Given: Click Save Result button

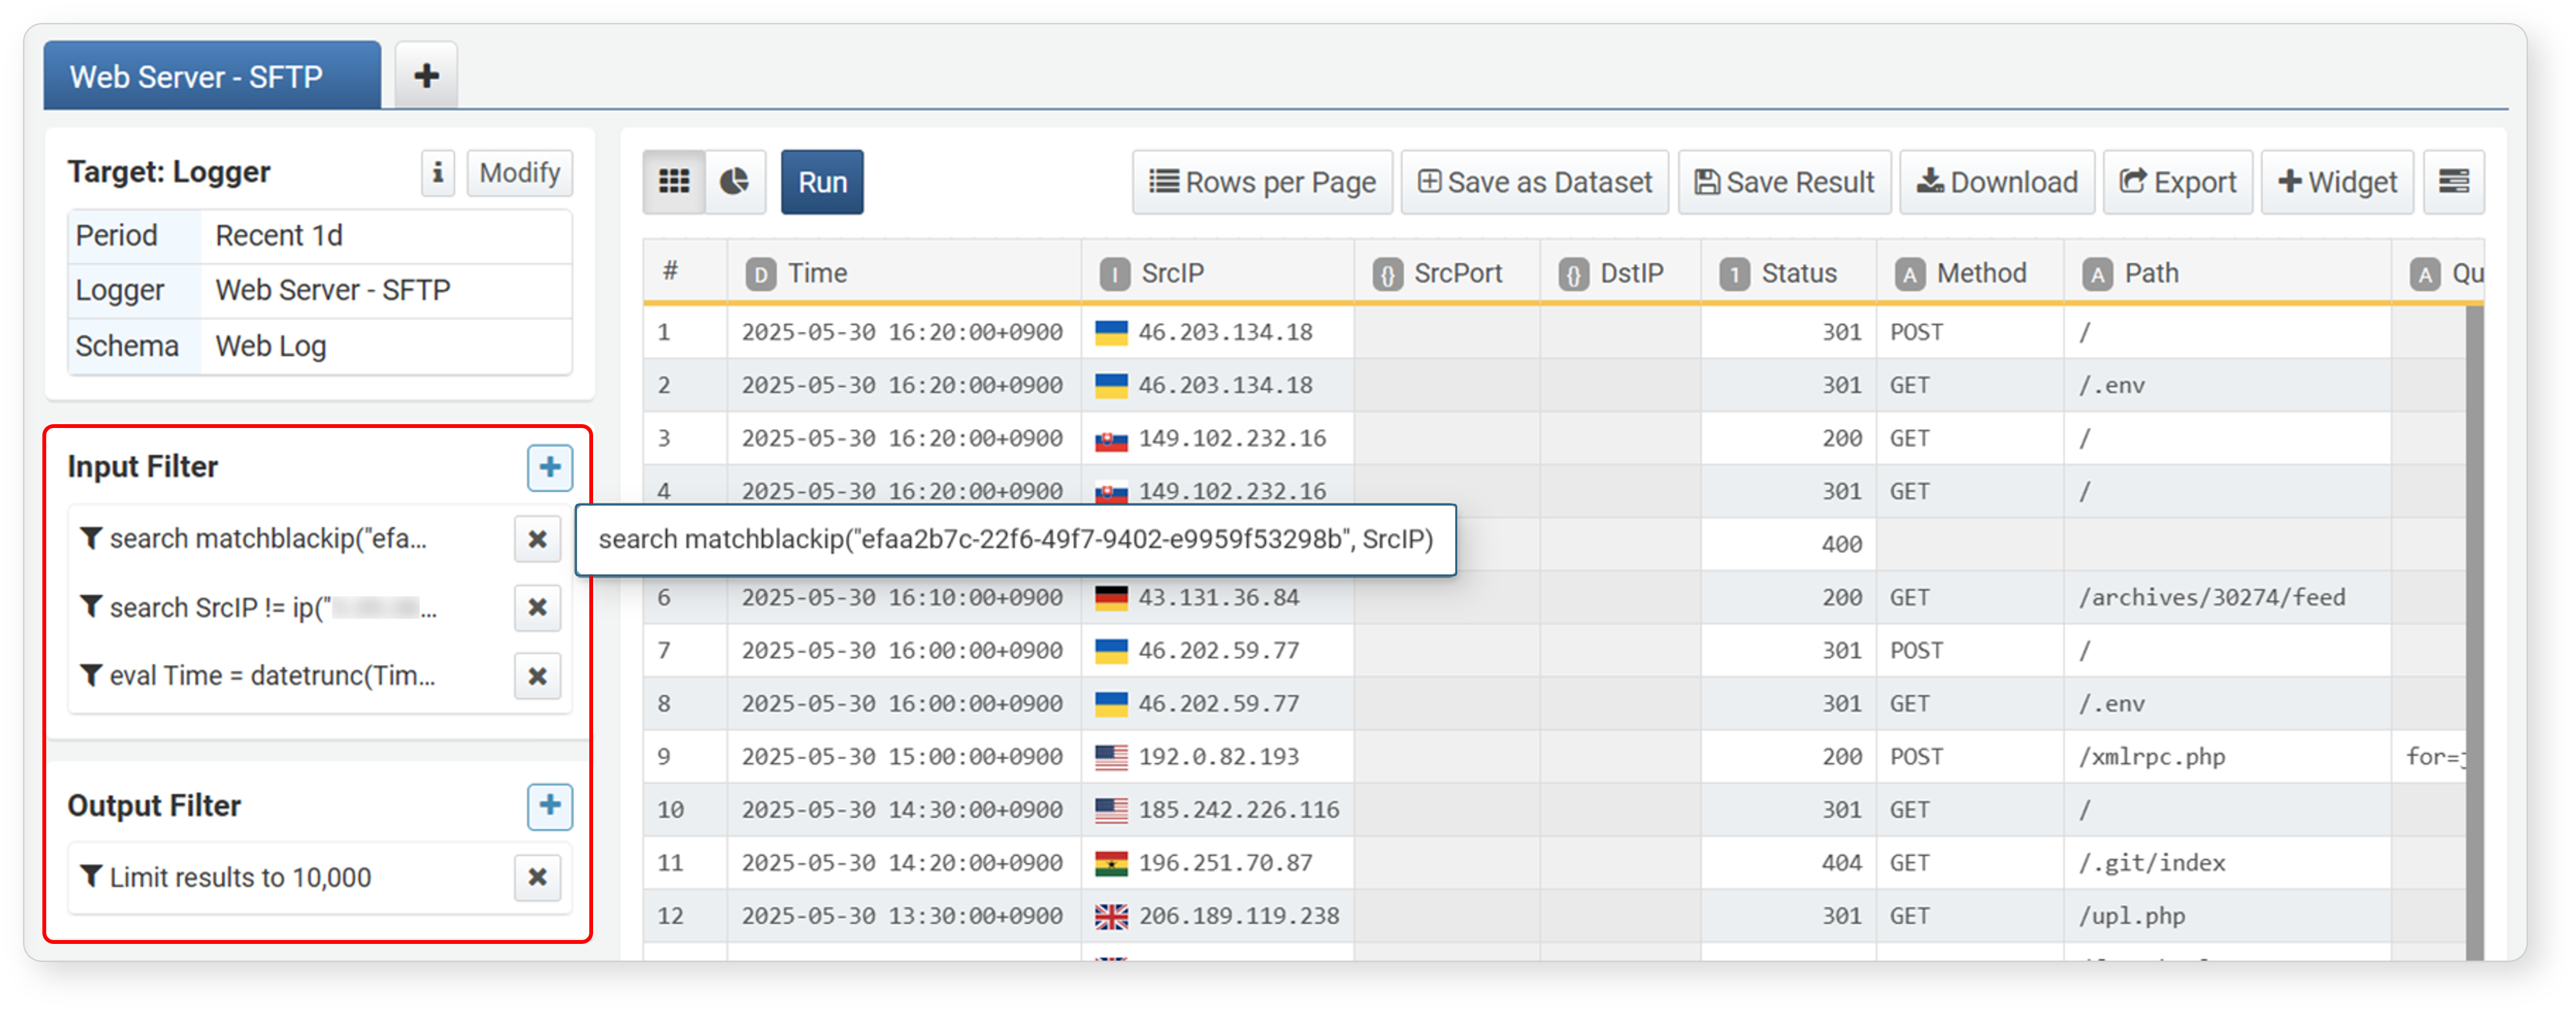Looking at the screenshot, I should pos(1784,182).
